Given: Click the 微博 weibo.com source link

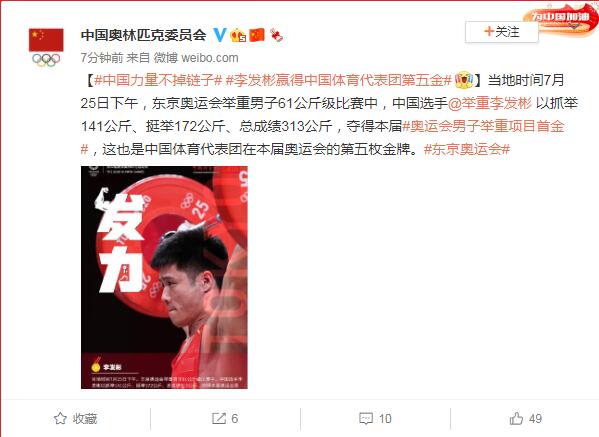Looking at the screenshot, I should coord(196,58).
